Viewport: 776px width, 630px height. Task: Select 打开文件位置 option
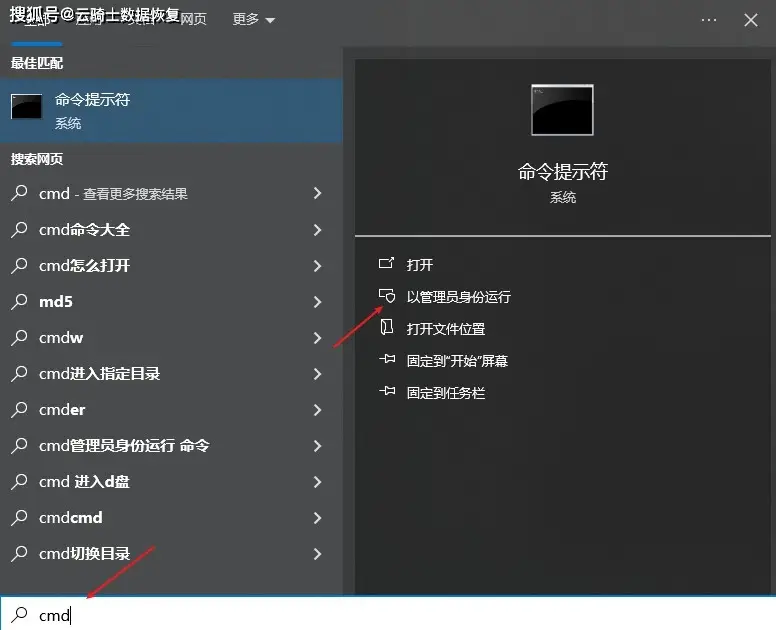pos(446,329)
